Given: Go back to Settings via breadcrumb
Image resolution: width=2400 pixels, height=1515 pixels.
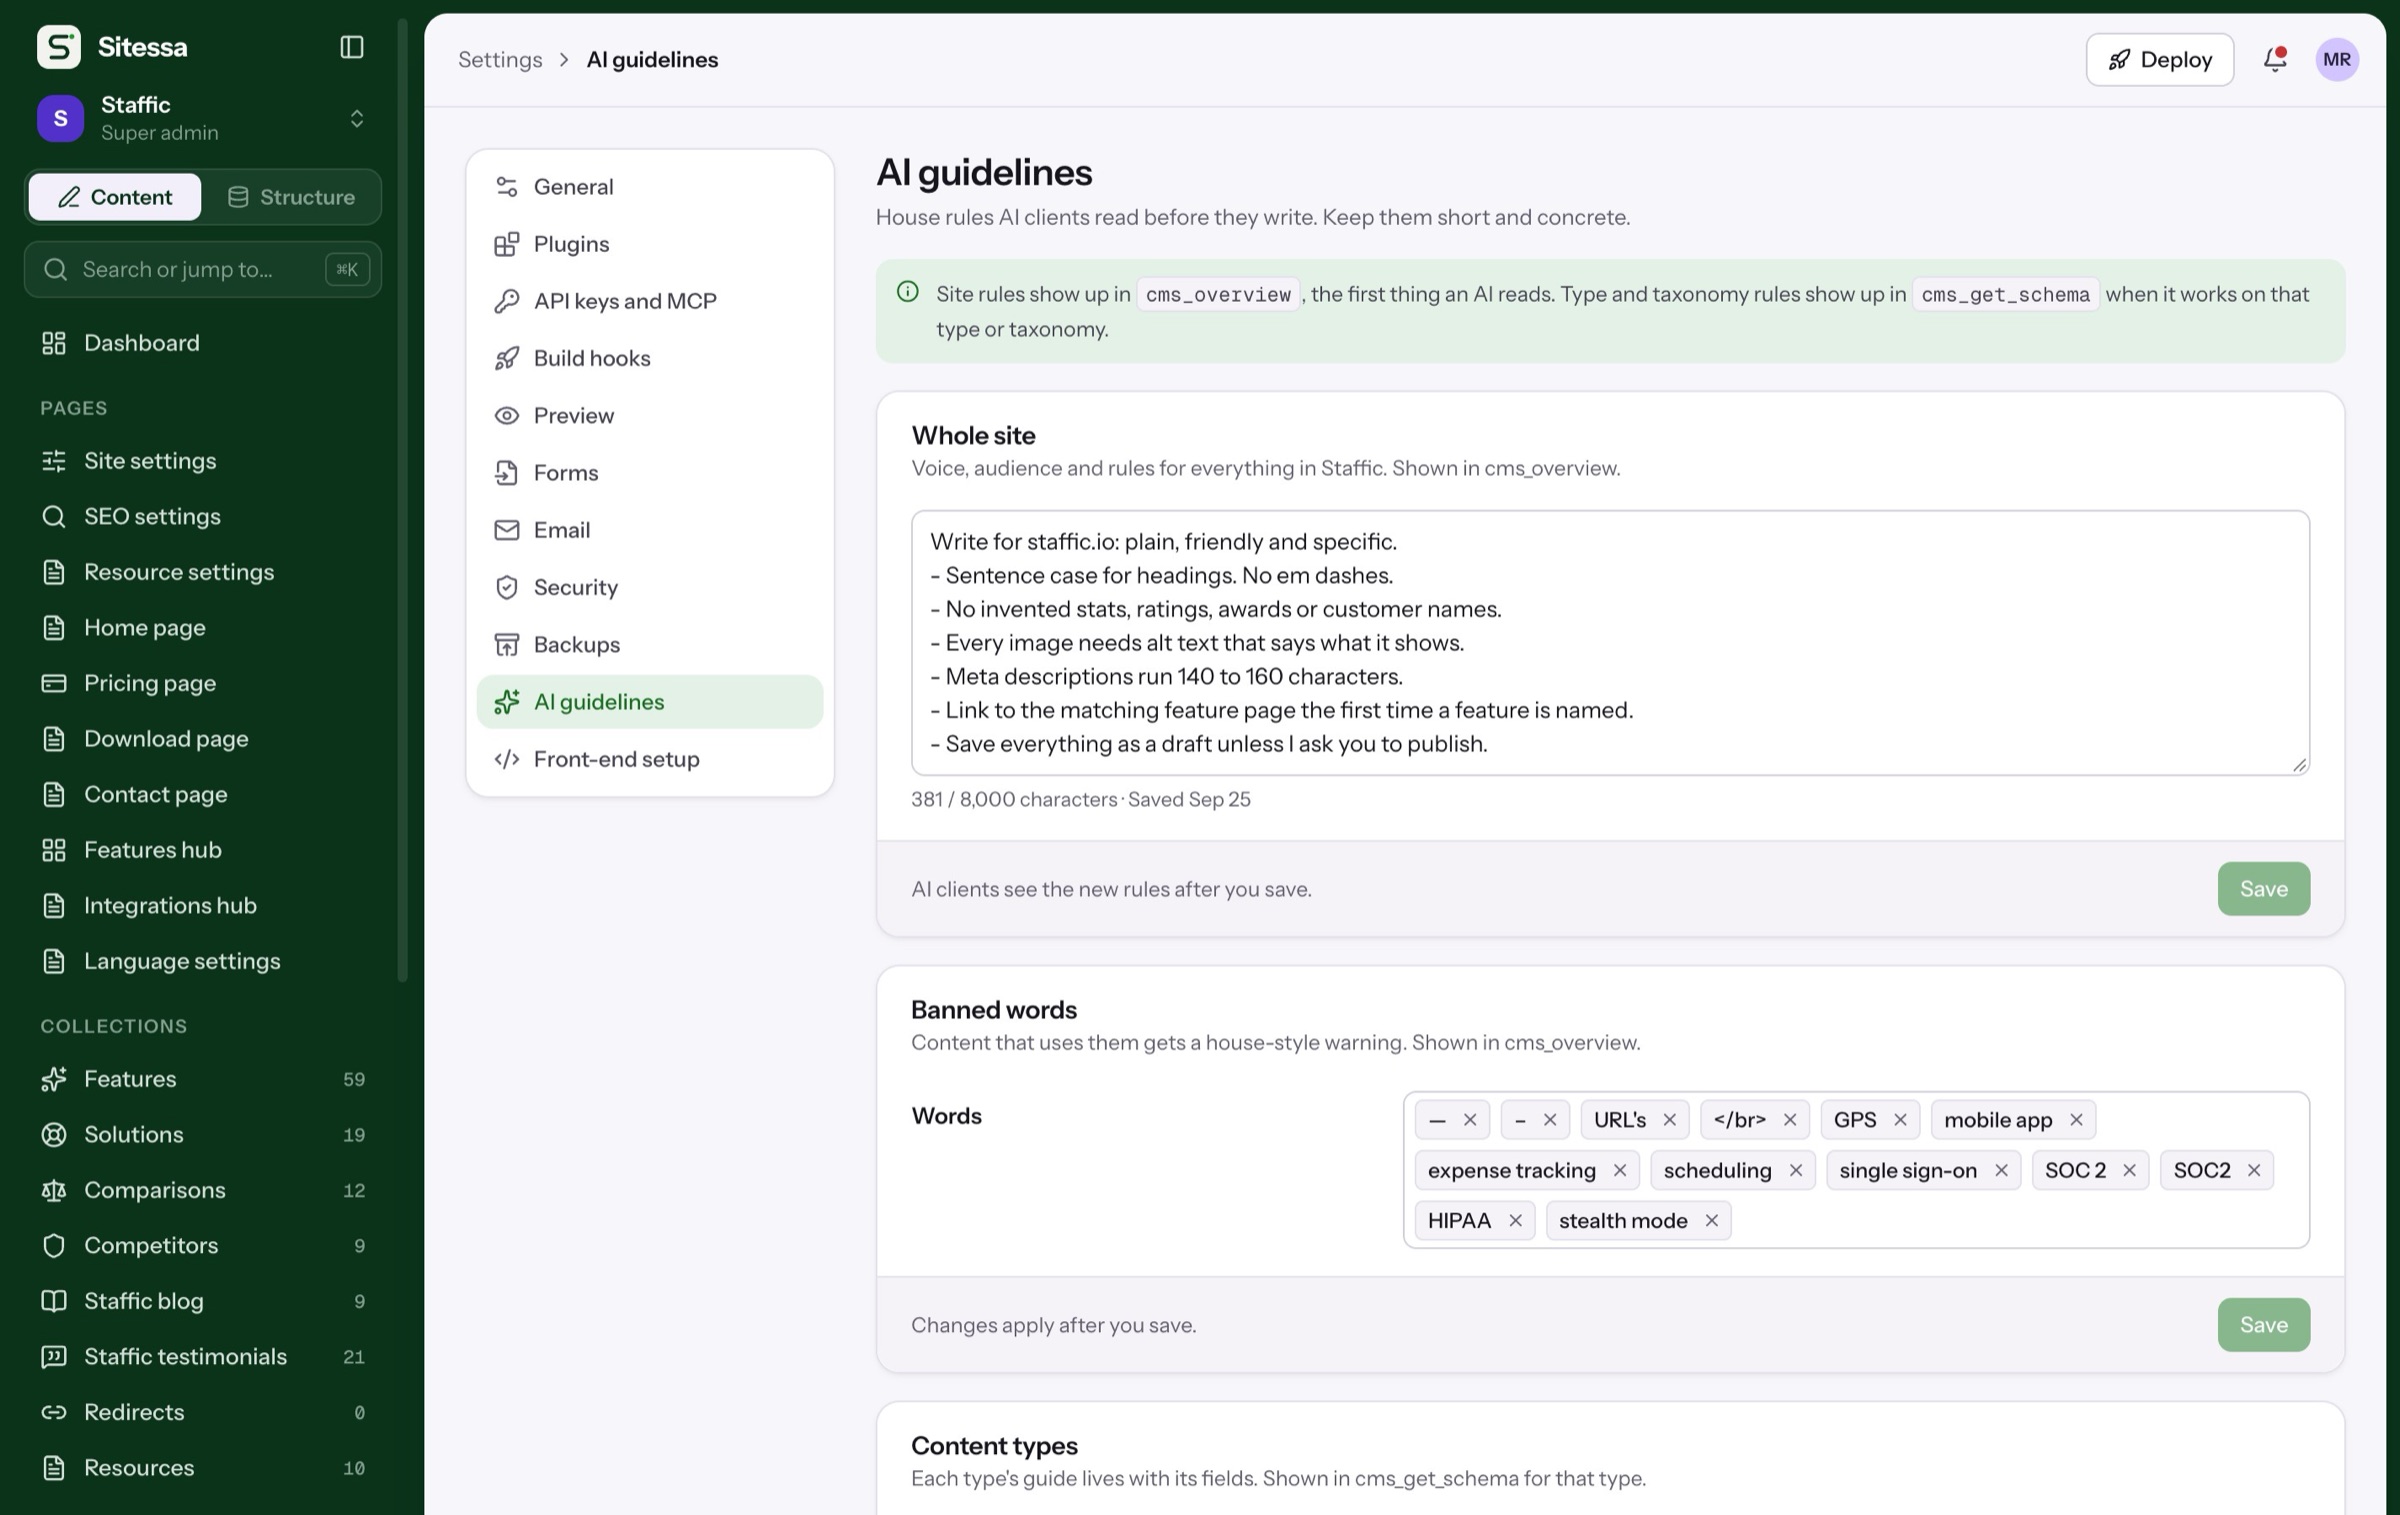Looking at the screenshot, I should (x=500, y=60).
